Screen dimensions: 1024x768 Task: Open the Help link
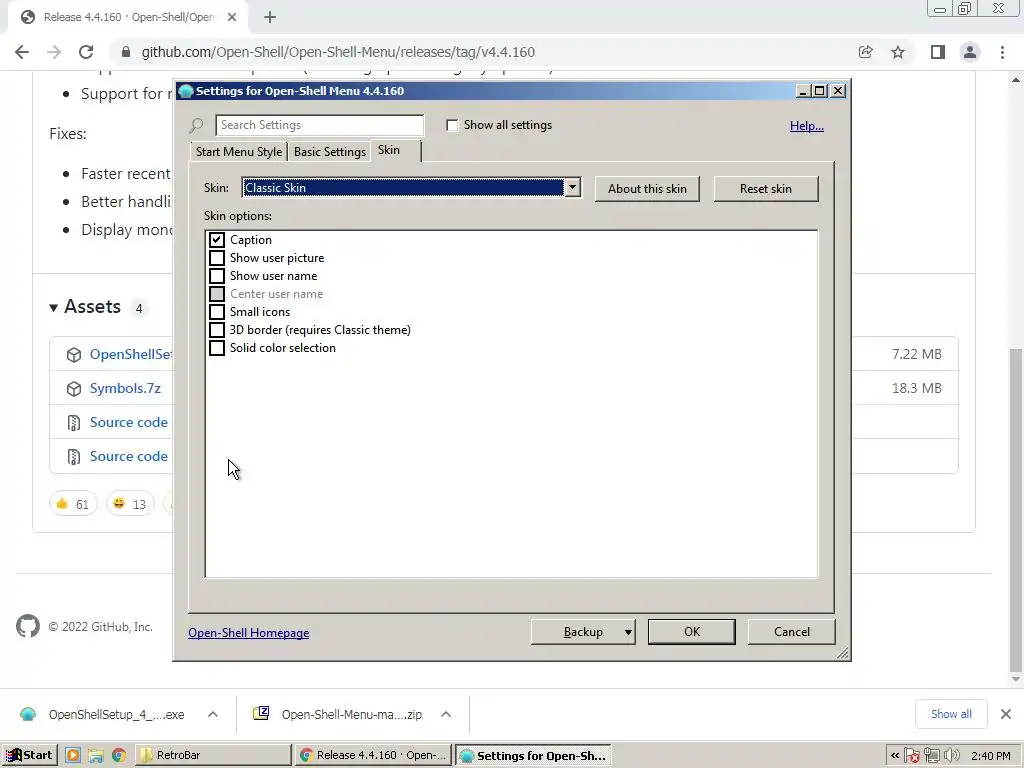(x=807, y=126)
